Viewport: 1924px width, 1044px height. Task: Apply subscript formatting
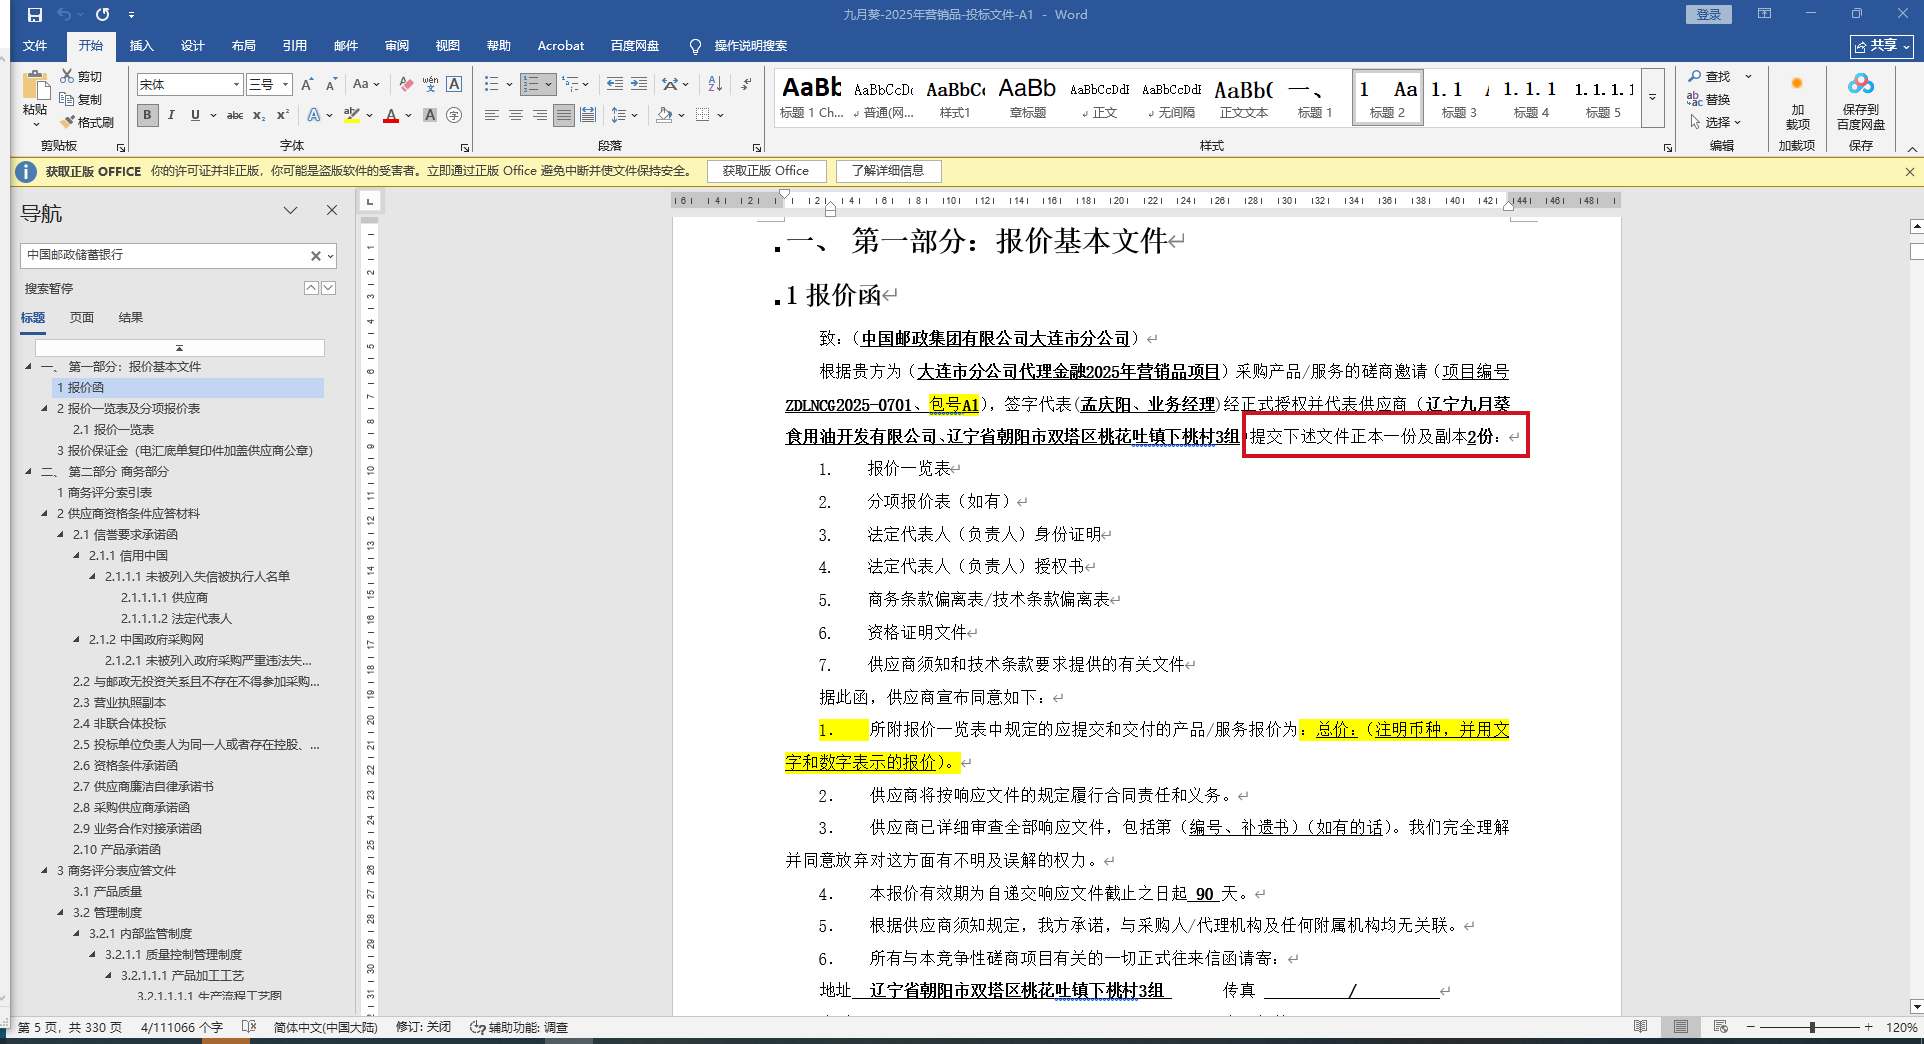click(259, 115)
